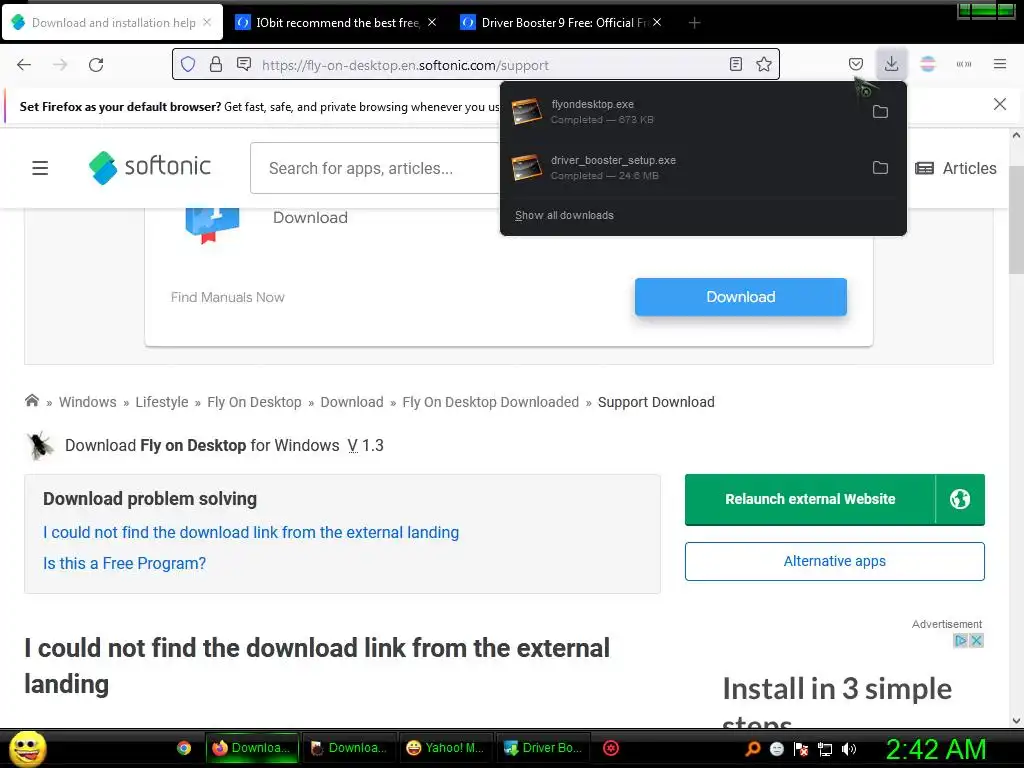Click 'I could not find the download link' link
This screenshot has width=1024, height=768.
[251, 533]
